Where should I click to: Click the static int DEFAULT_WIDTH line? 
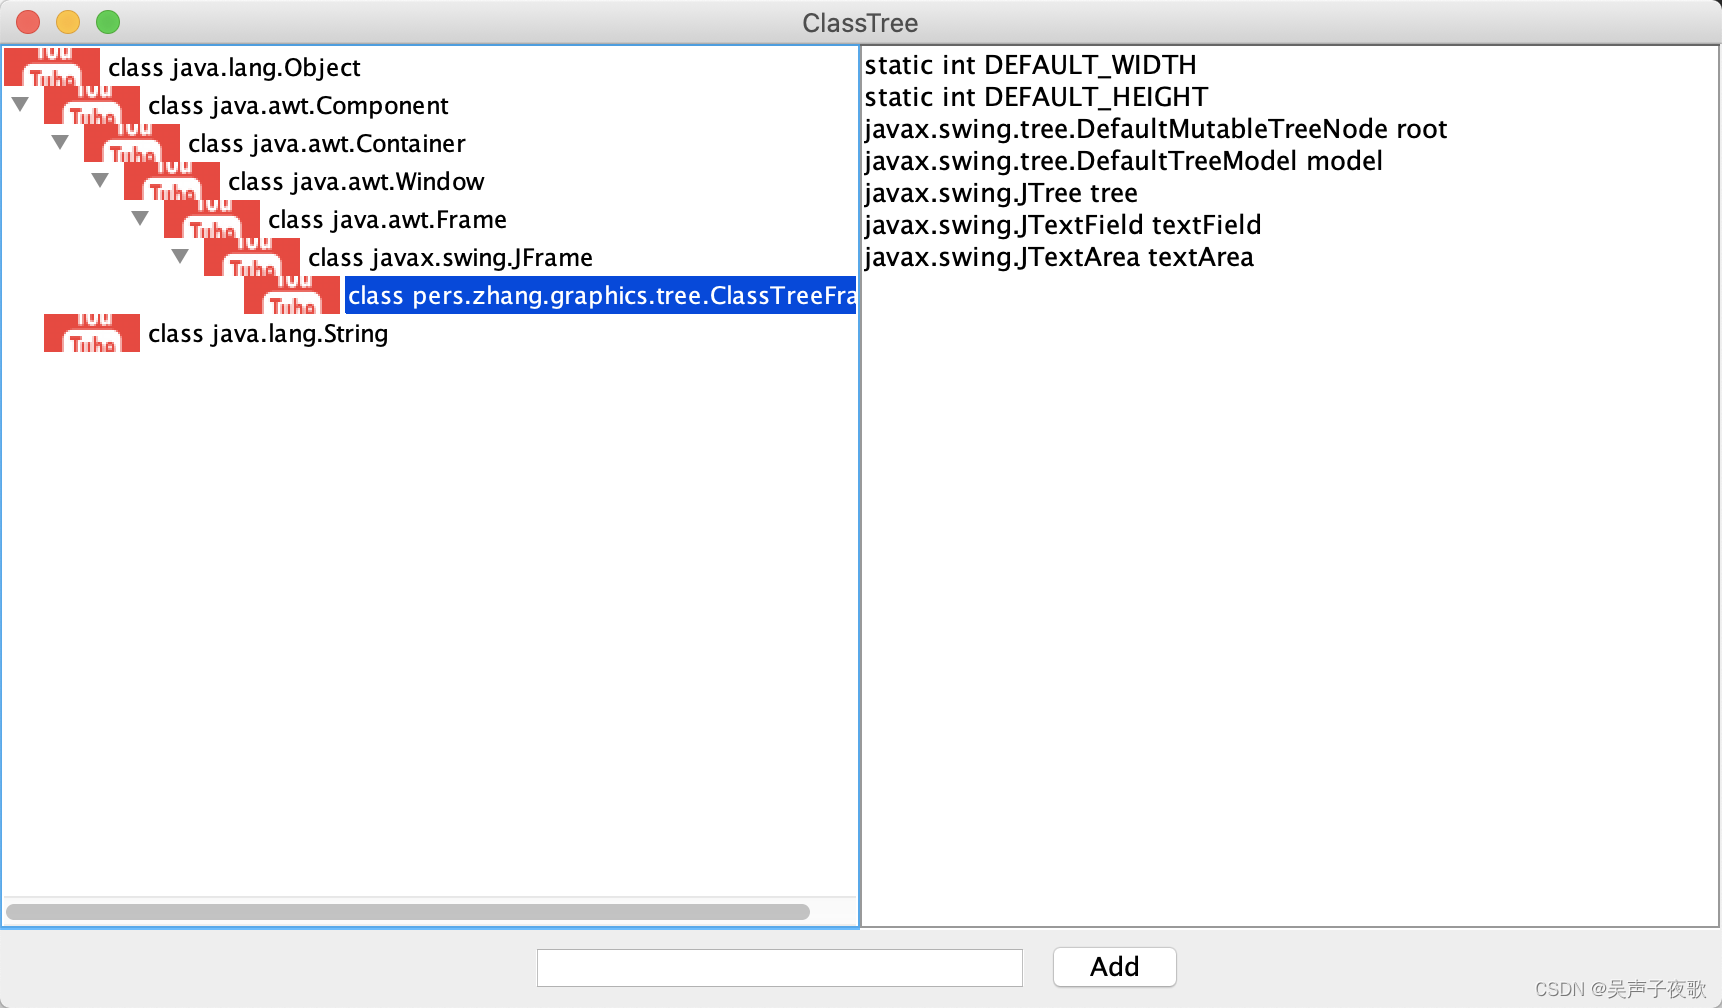point(1030,65)
